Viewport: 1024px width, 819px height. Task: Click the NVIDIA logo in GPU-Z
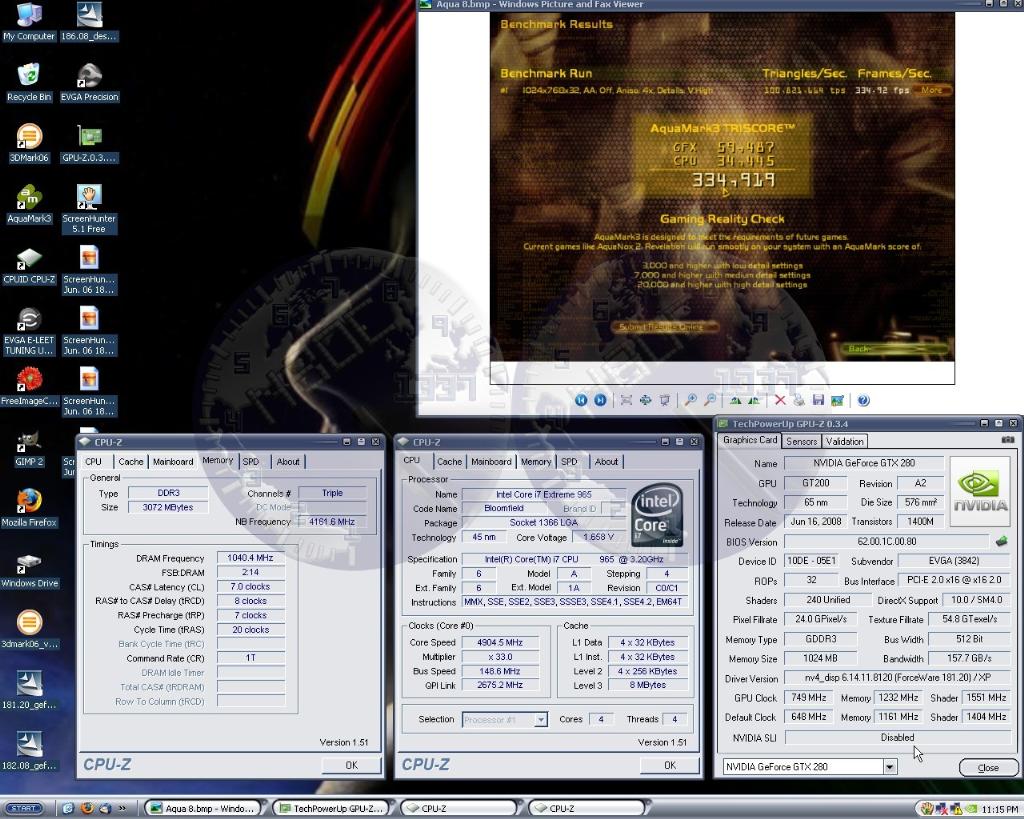coord(980,491)
